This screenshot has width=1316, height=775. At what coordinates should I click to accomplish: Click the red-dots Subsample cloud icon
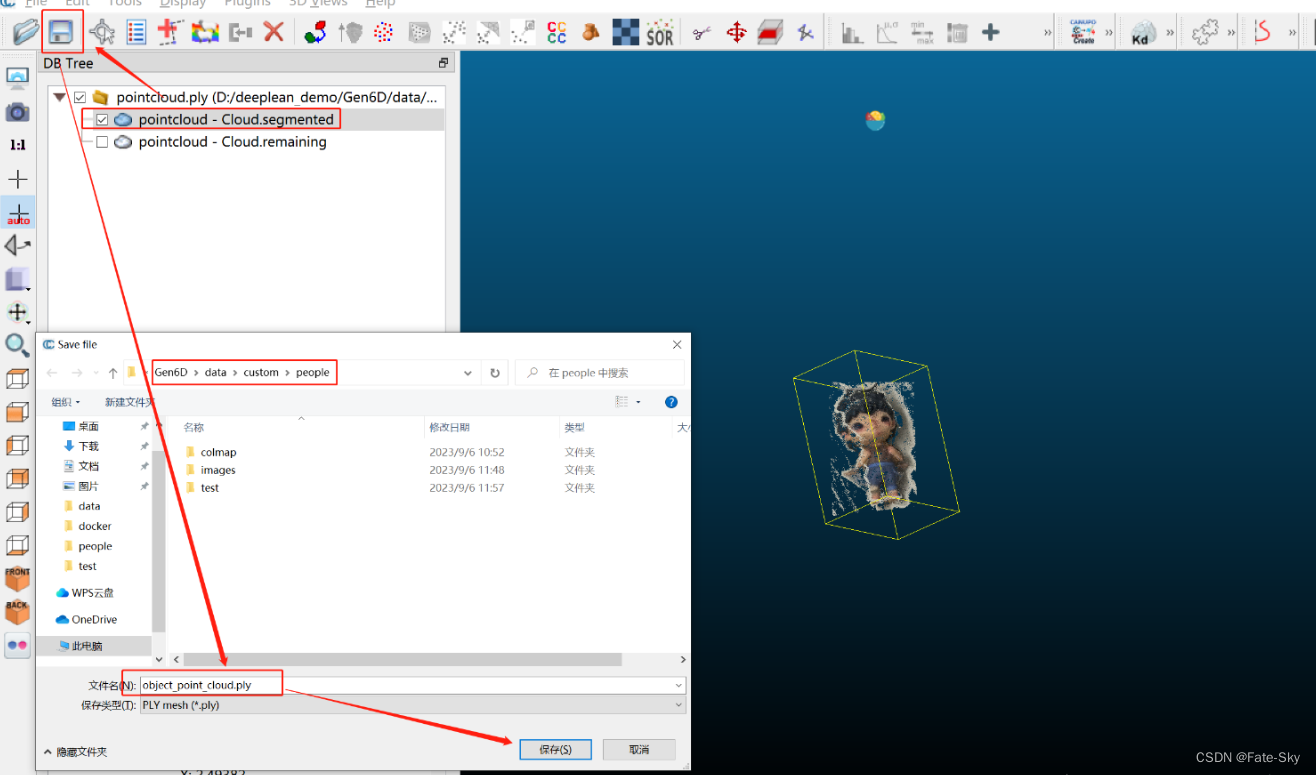pyautogui.click(x=383, y=33)
